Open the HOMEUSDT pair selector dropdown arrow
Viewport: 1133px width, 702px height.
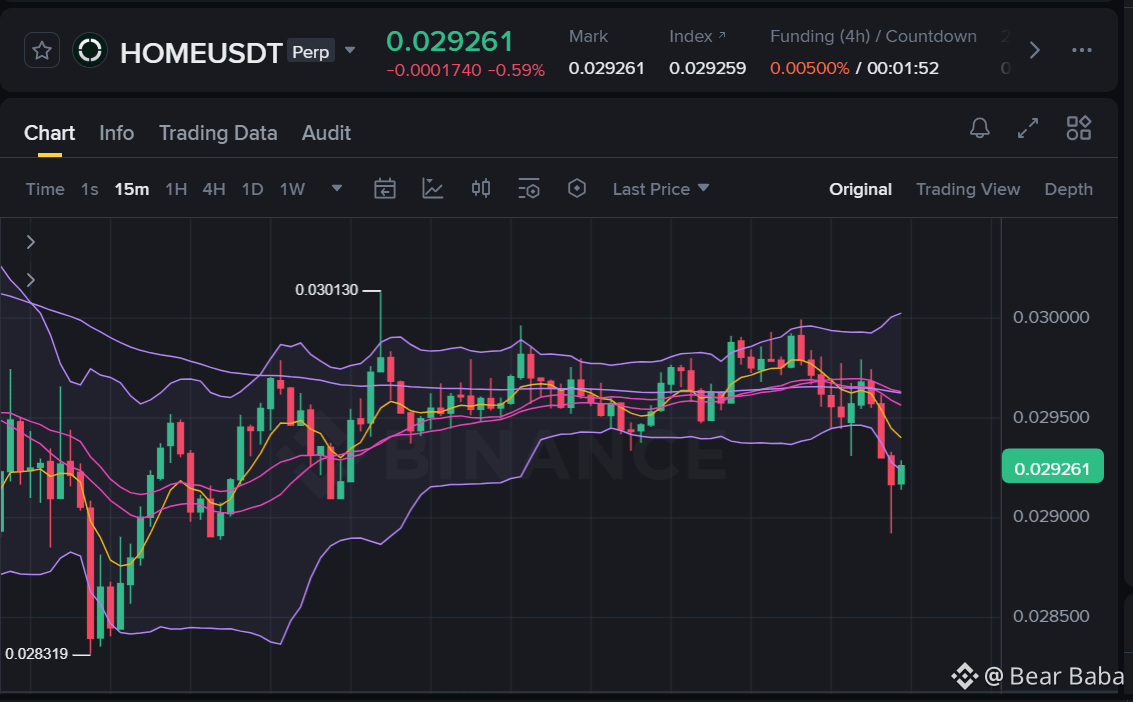[x=350, y=51]
